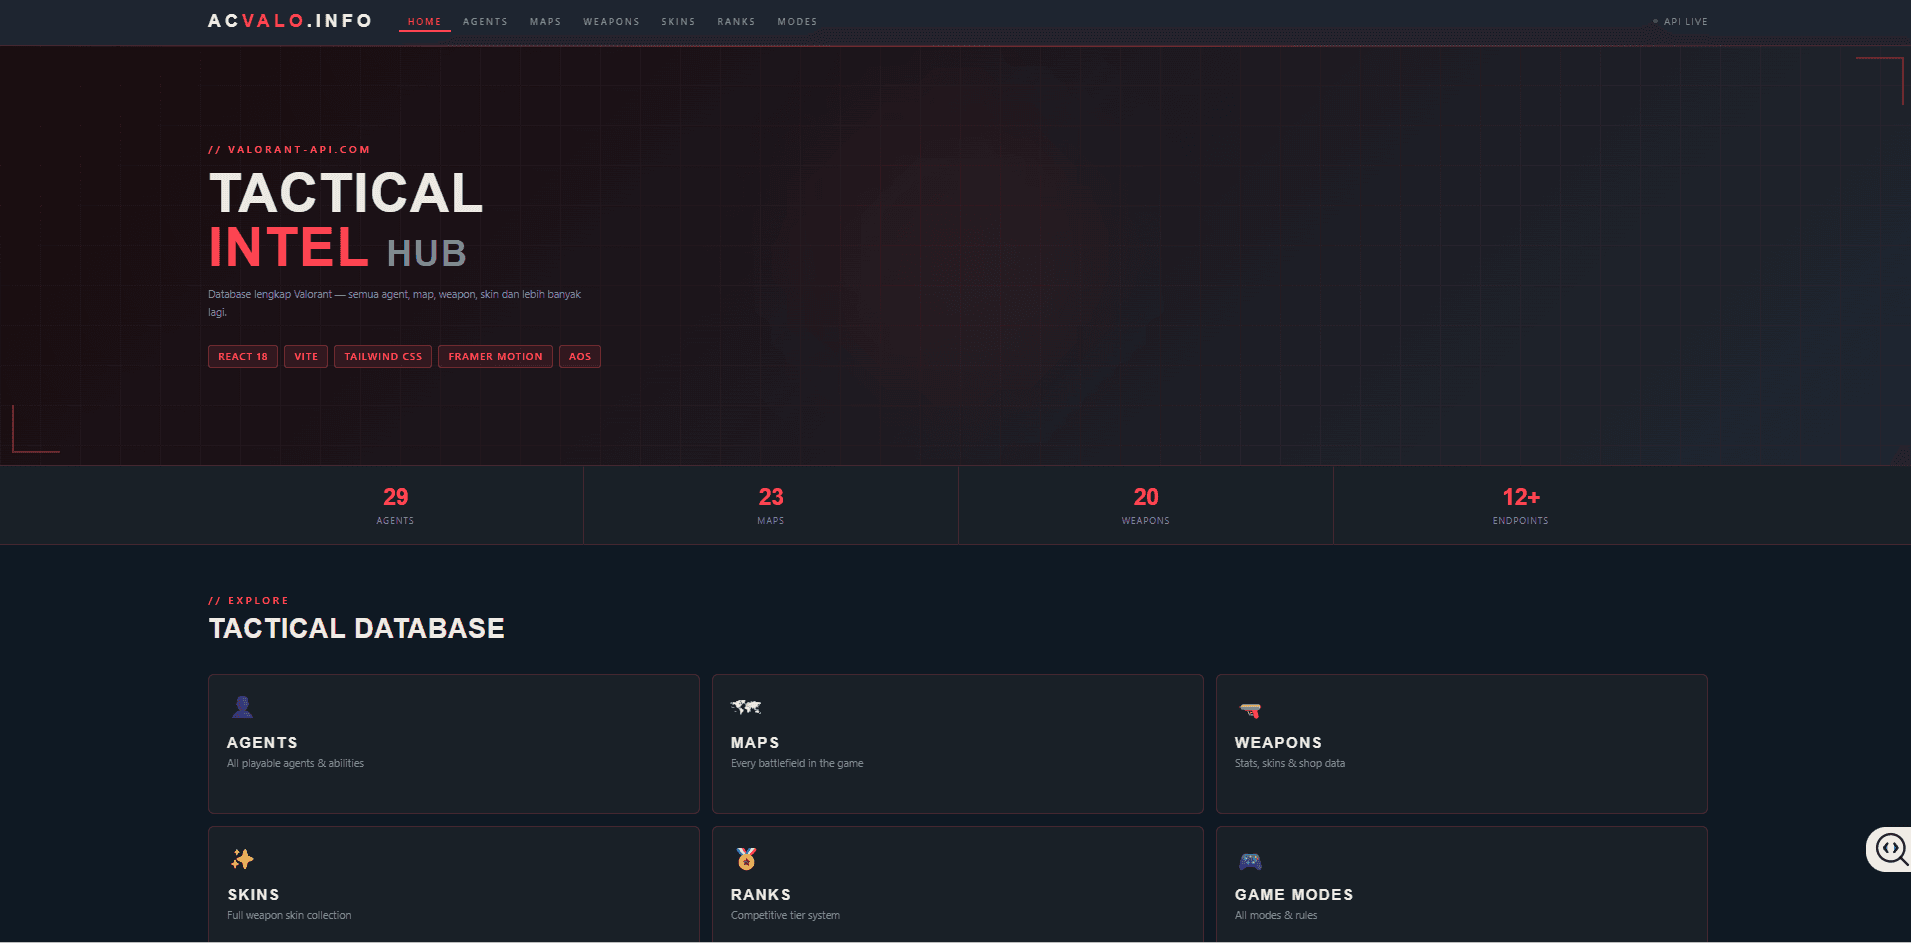Click the Tailwind CSS tech badge
Screen dimensions: 1911x943
click(x=383, y=357)
